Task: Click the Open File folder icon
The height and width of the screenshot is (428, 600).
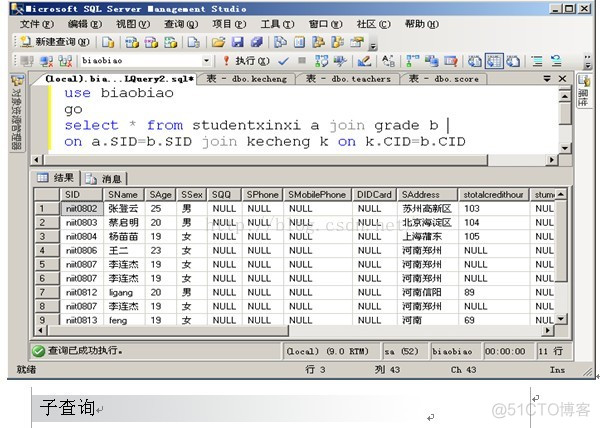Action: [x=218, y=42]
